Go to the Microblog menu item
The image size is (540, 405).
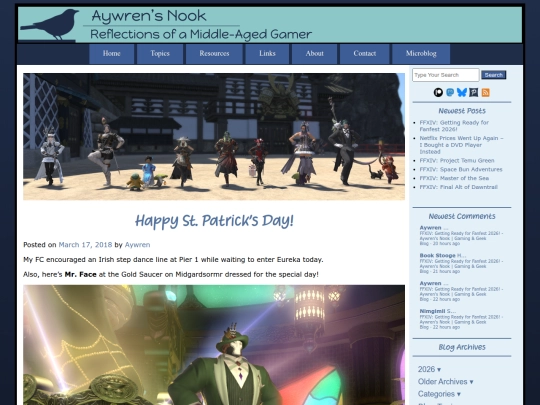421,54
